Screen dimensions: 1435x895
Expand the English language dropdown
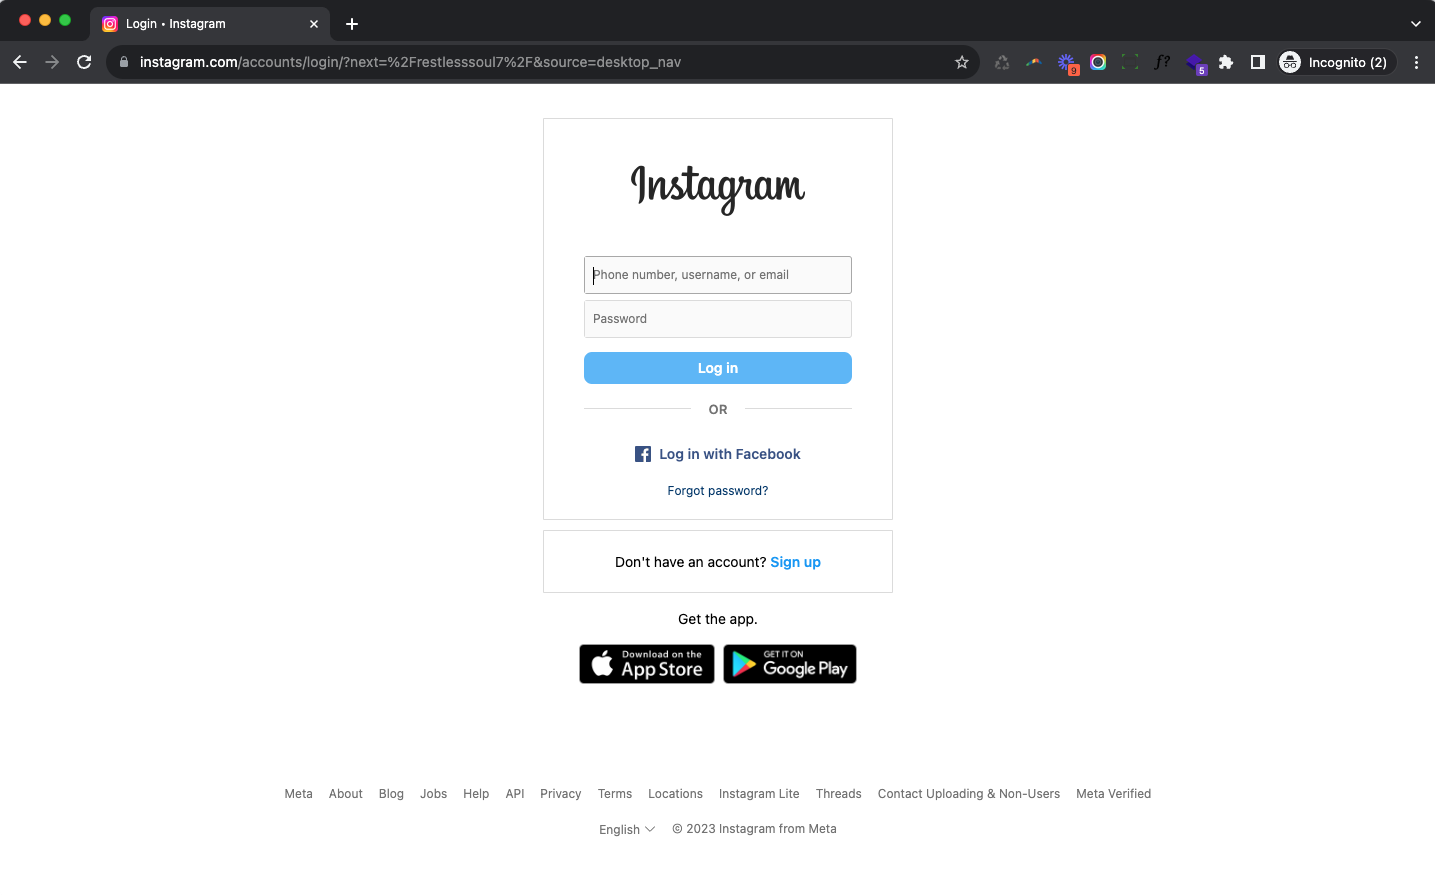coord(627,829)
